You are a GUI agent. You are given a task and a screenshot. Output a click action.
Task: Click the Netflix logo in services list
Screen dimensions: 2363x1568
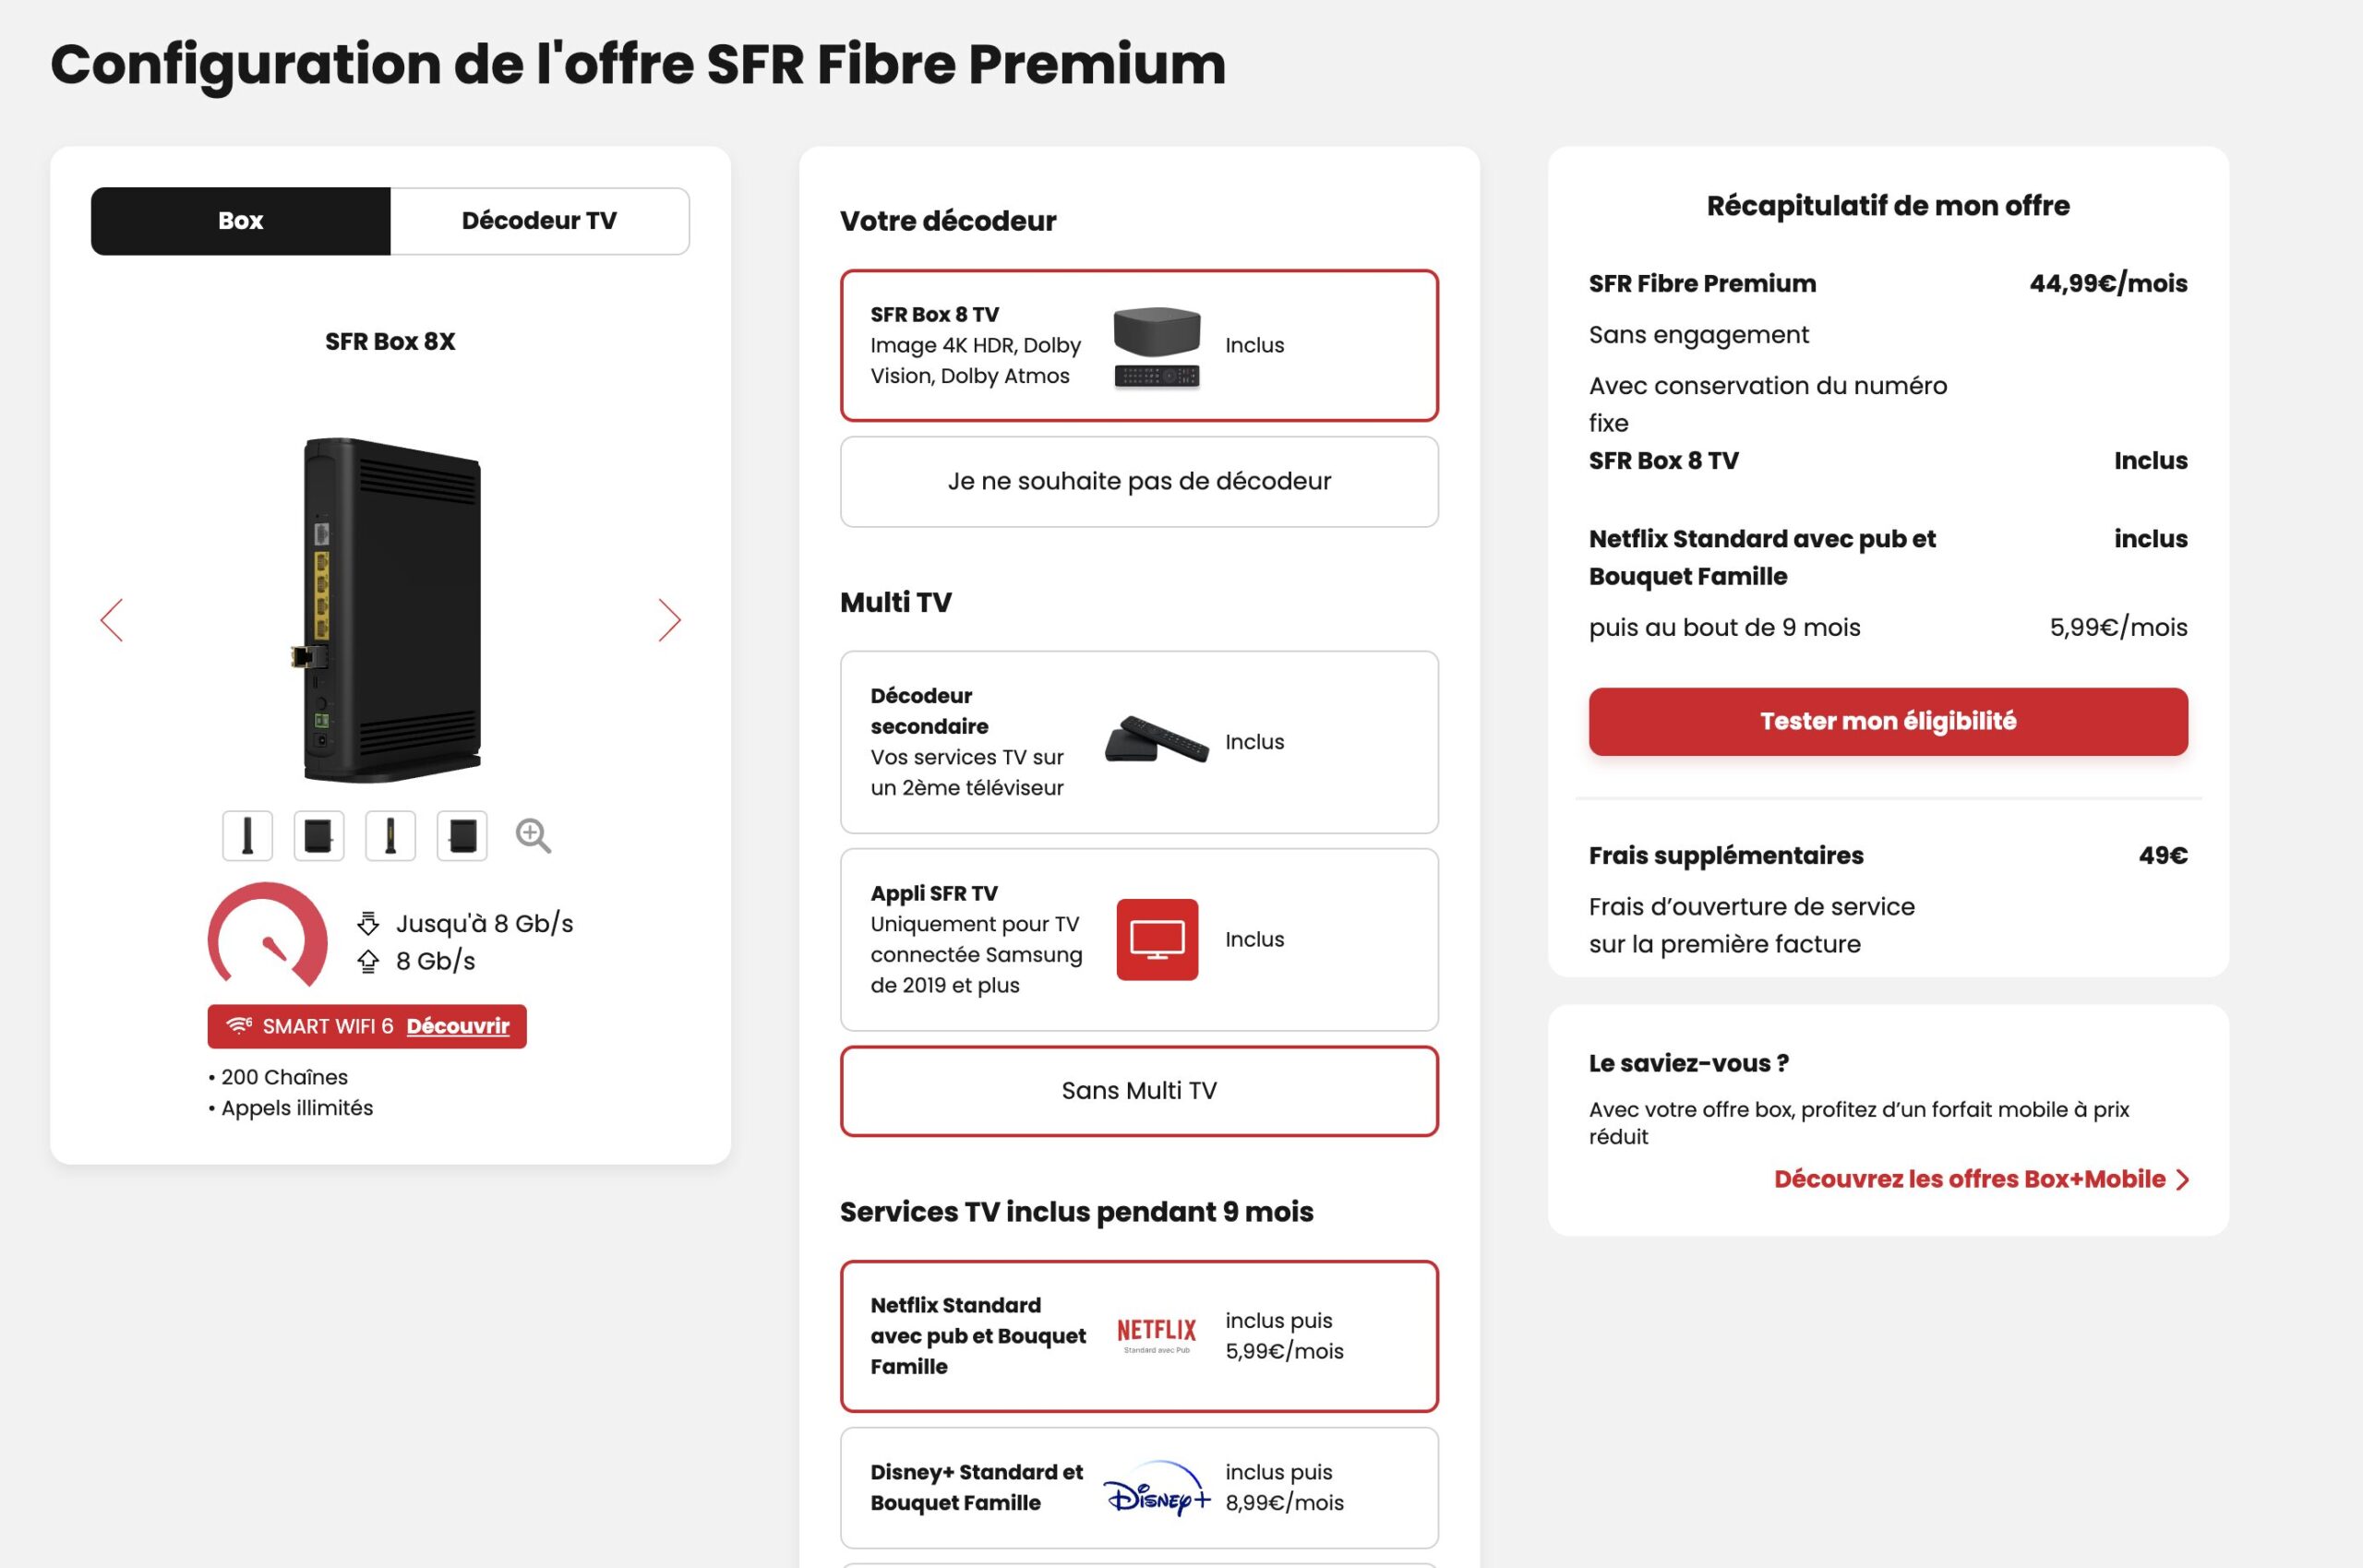point(1156,1335)
